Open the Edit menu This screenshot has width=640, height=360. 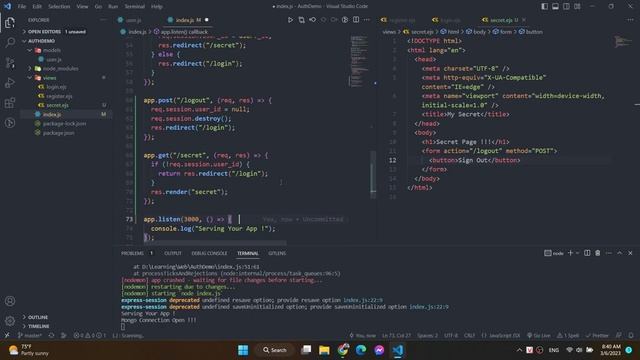point(37,7)
